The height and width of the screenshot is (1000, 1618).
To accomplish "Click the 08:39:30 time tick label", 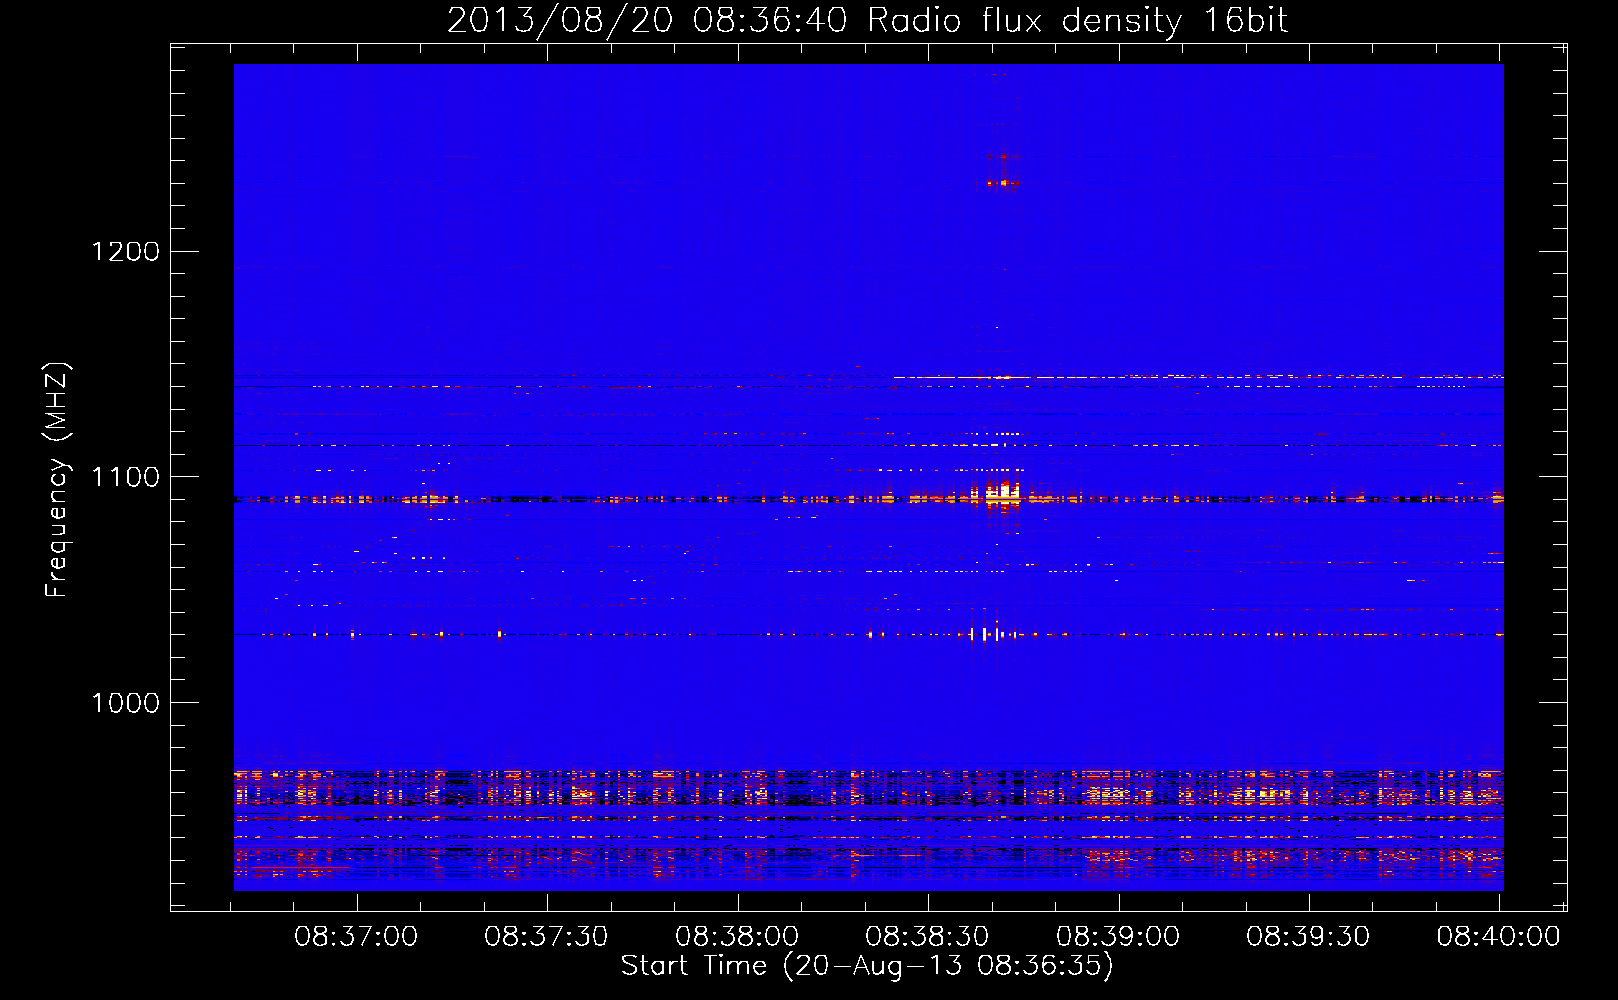I will coord(1308,937).
